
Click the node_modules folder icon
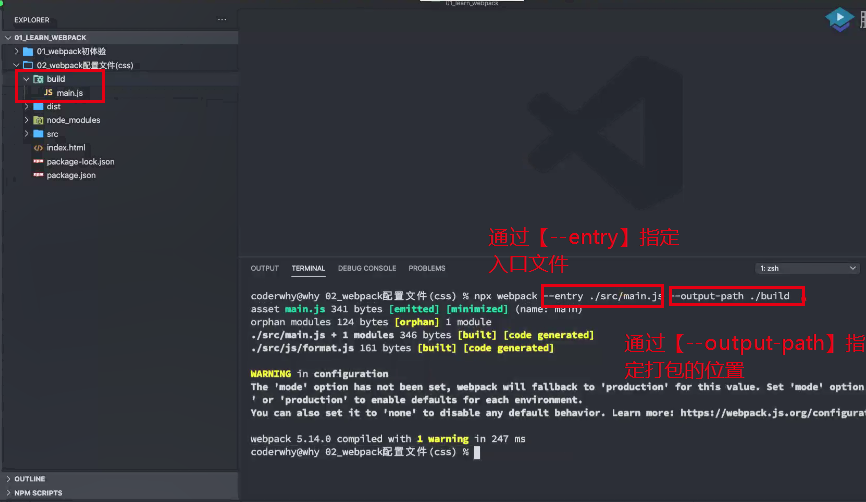point(38,120)
